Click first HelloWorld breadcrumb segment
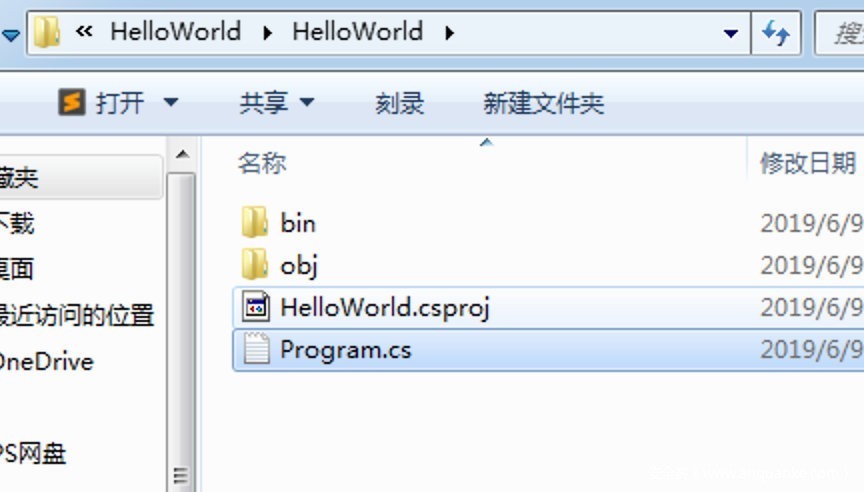This screenshot has height=492, width=864. point(175,32)
